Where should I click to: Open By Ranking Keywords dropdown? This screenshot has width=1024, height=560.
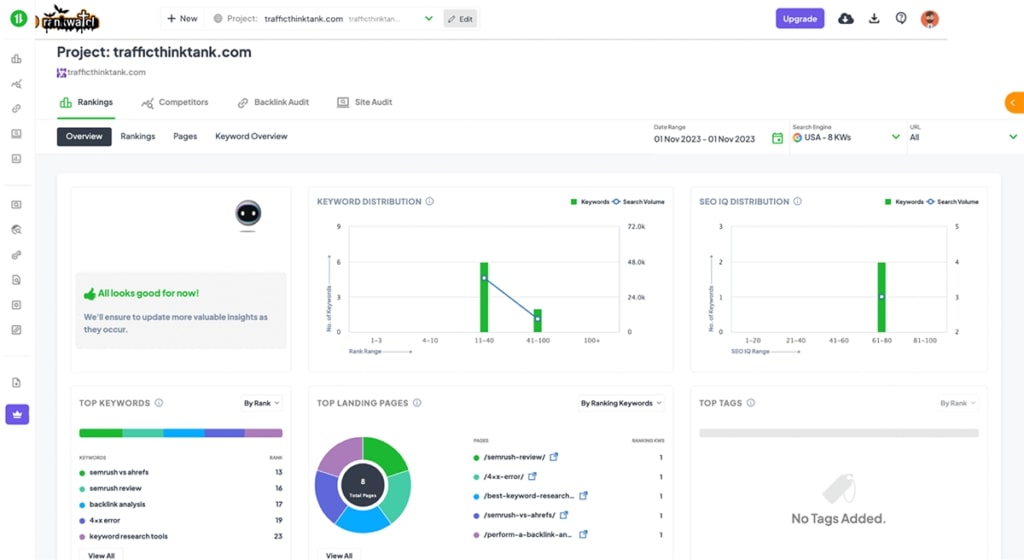point(621,403)
